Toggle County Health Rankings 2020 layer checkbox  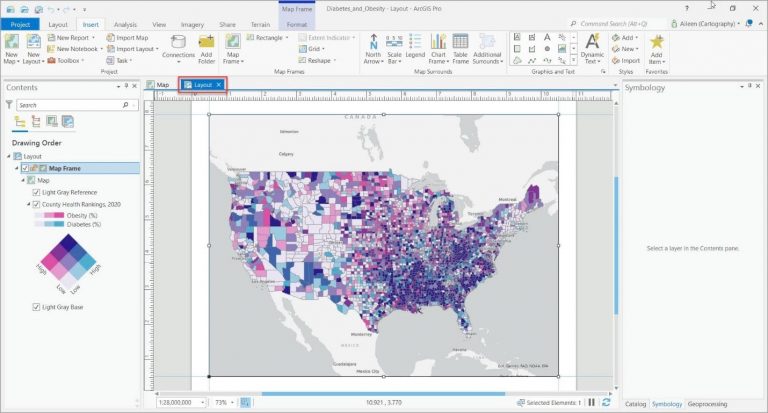[x=36, y=204]
